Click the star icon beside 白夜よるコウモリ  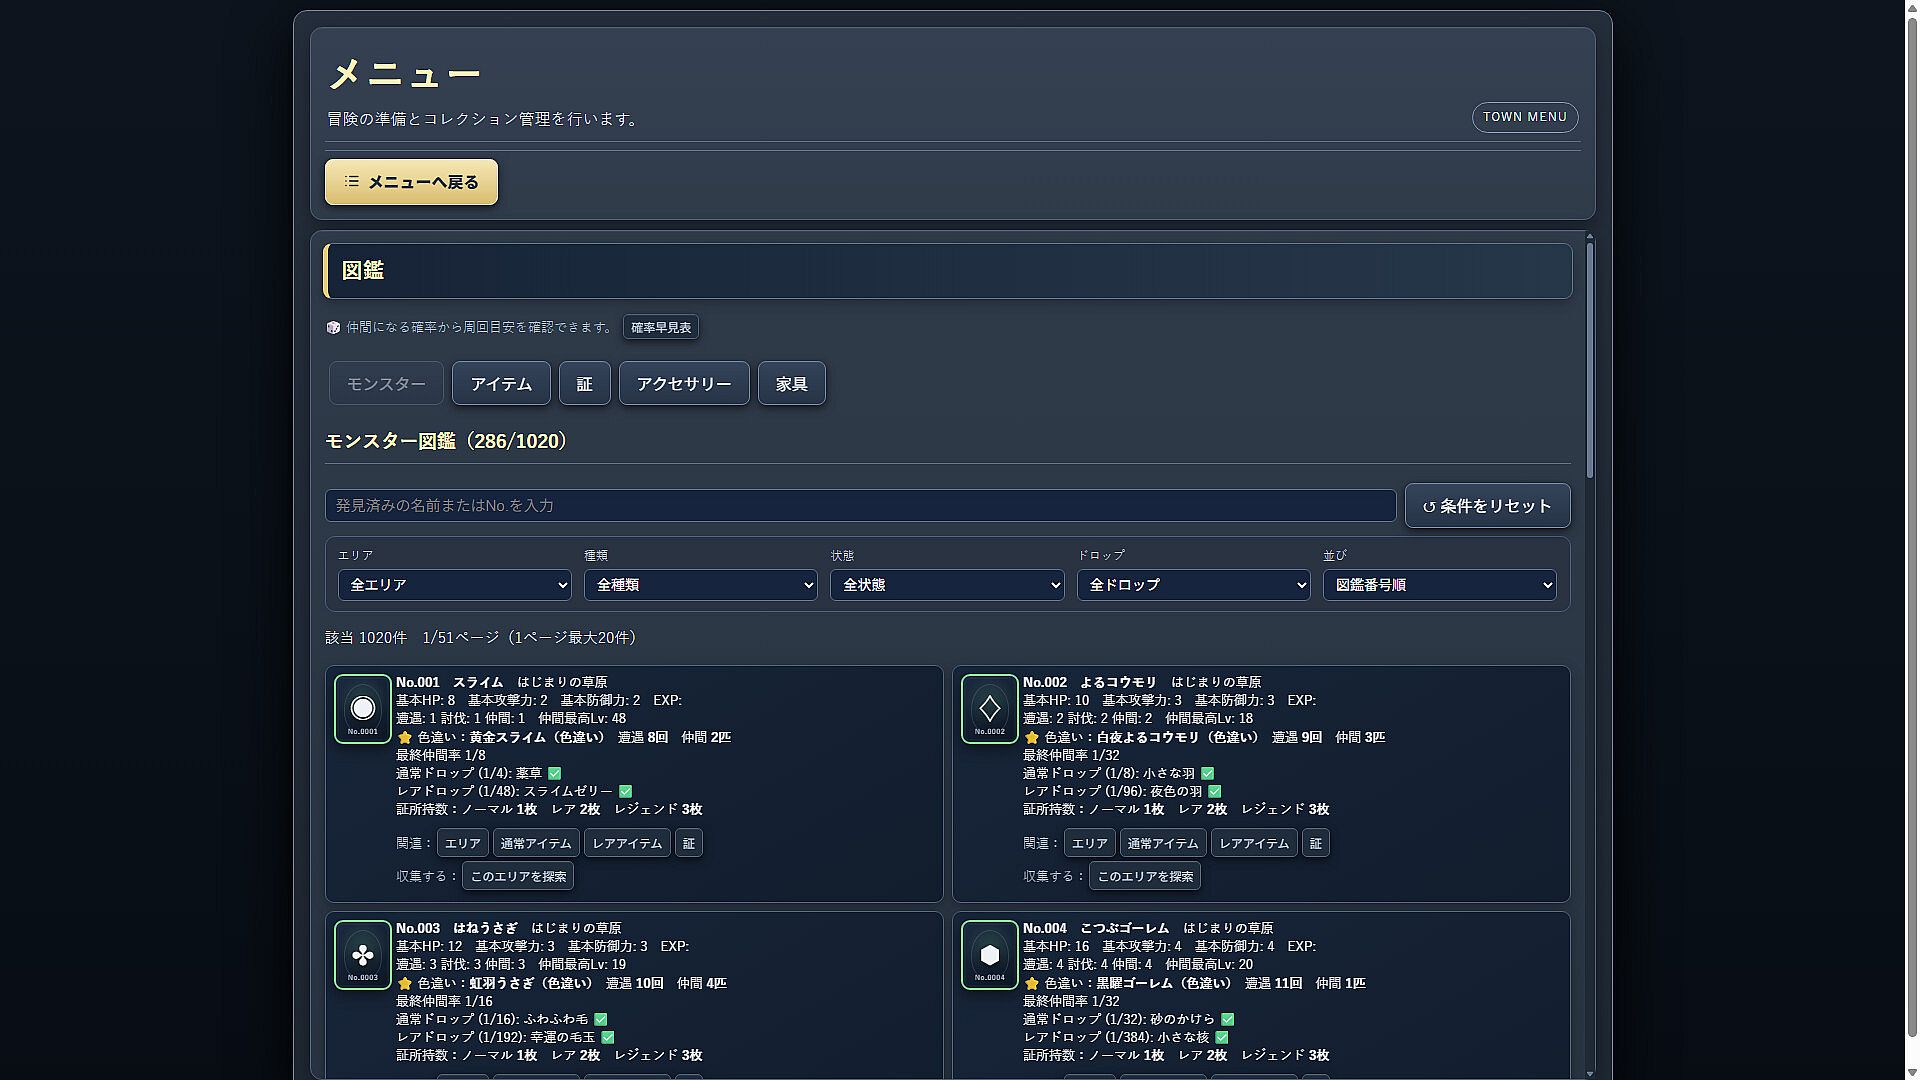[x=1031, y=737]
